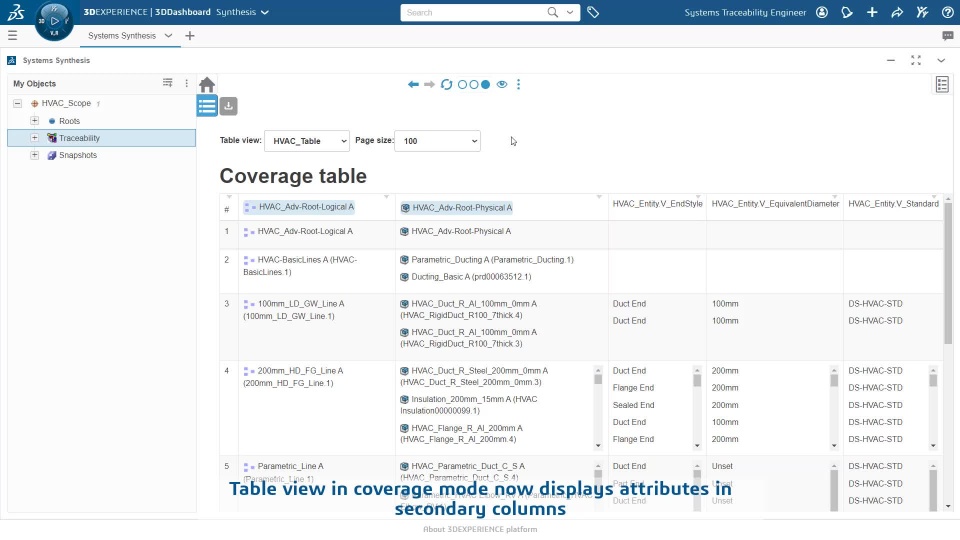Select HVAC_Scope in the tree
Viewport: 960px width, 540px height.
pos(66,103)
